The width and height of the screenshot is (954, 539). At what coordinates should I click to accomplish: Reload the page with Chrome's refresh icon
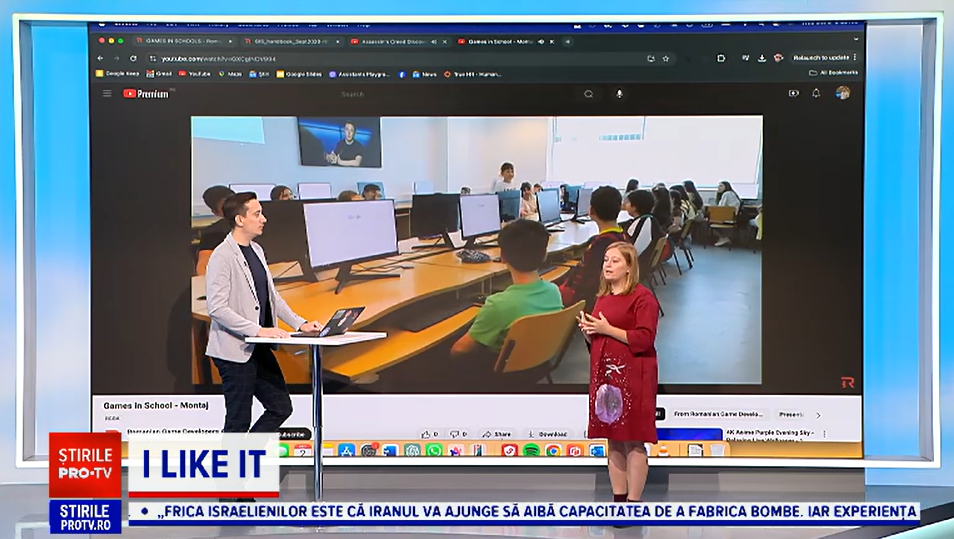coord(133,58)
